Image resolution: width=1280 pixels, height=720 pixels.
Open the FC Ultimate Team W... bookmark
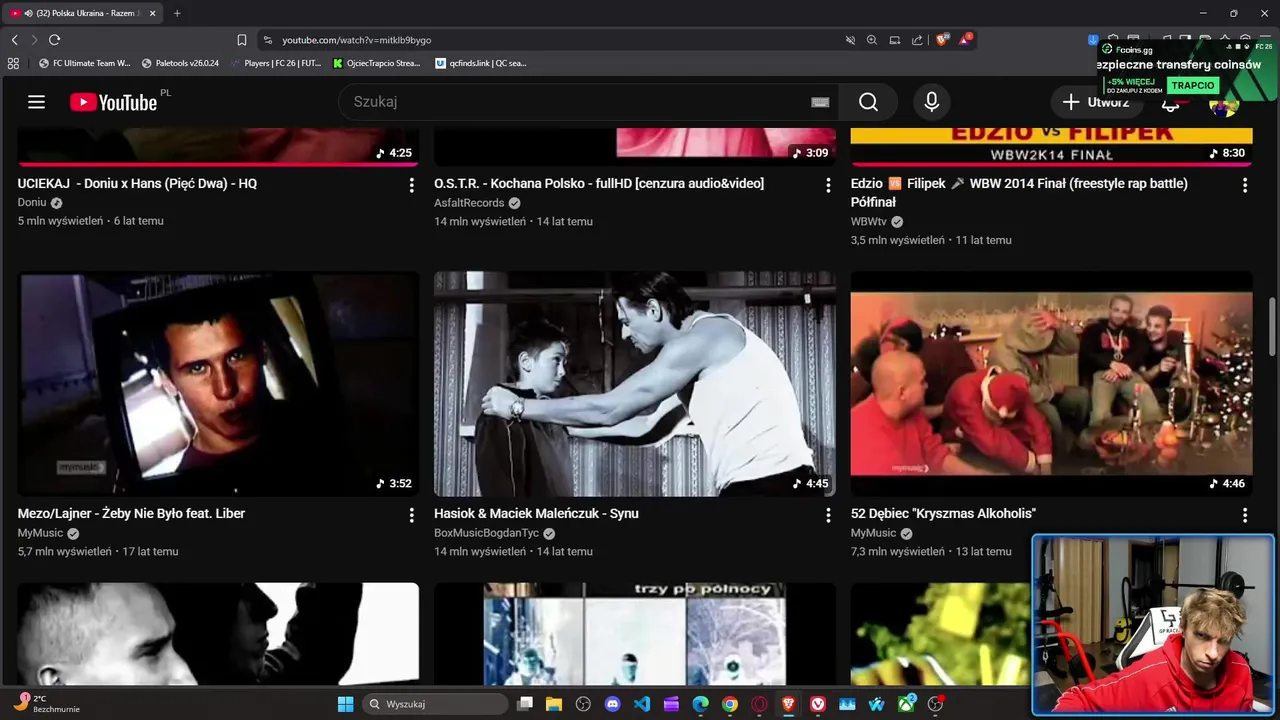click(84, 63)
